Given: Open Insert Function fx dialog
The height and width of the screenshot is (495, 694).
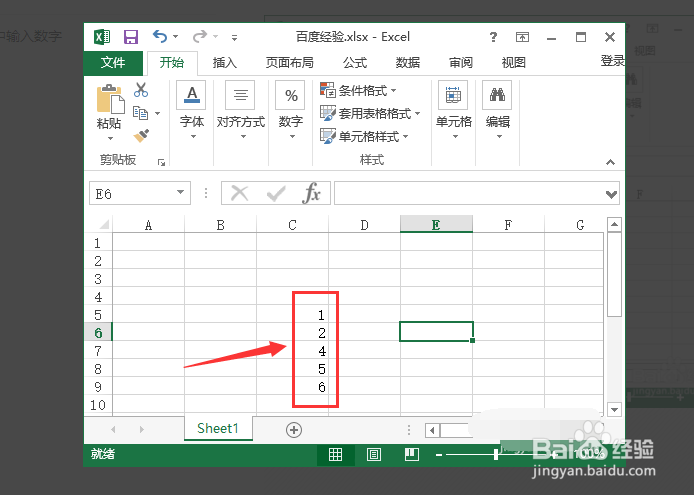Looking at the screenshot, I should (312, 193).
